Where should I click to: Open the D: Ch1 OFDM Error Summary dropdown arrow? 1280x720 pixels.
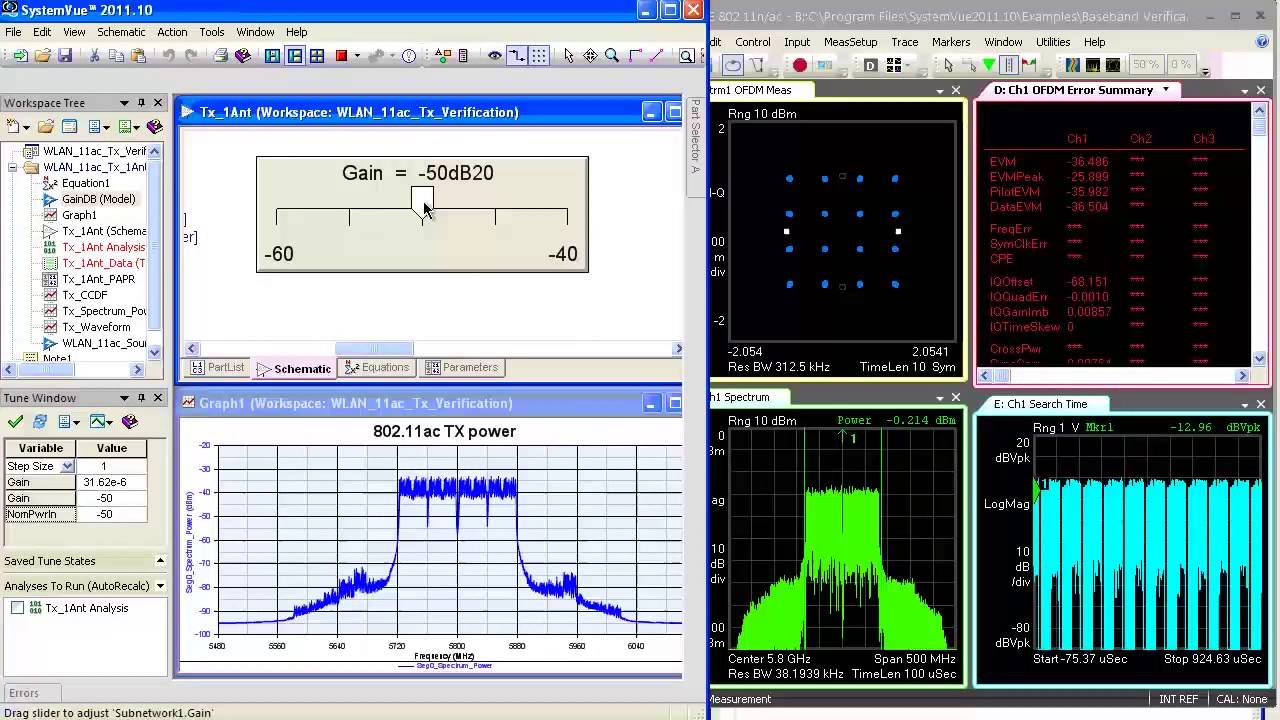pos(1165,90)
